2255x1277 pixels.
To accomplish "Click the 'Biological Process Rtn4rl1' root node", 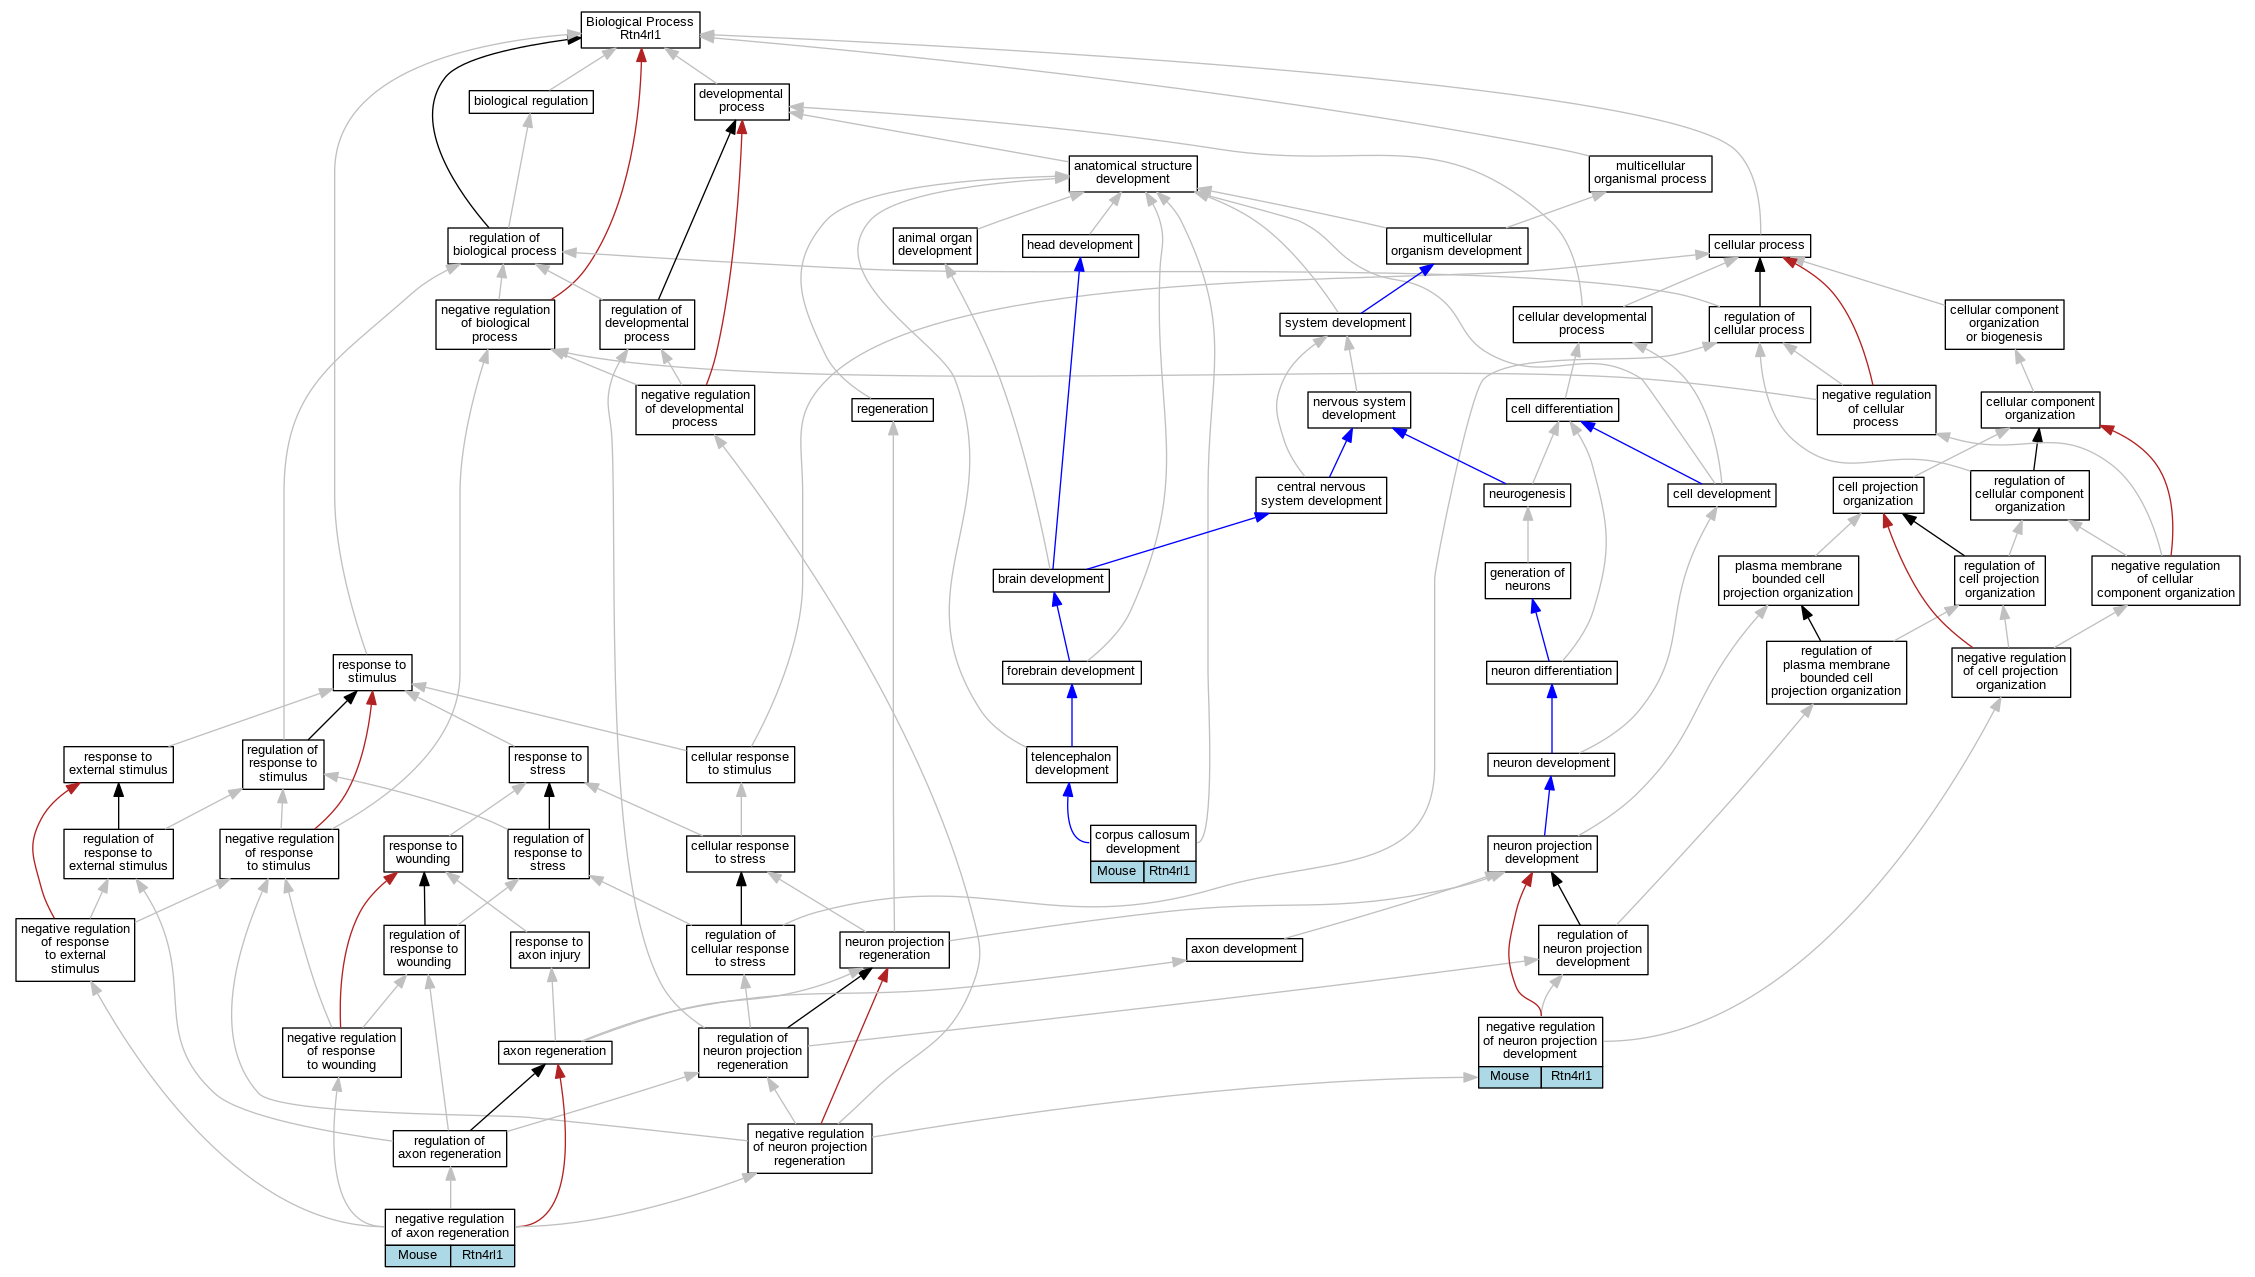I will (640, 29).
